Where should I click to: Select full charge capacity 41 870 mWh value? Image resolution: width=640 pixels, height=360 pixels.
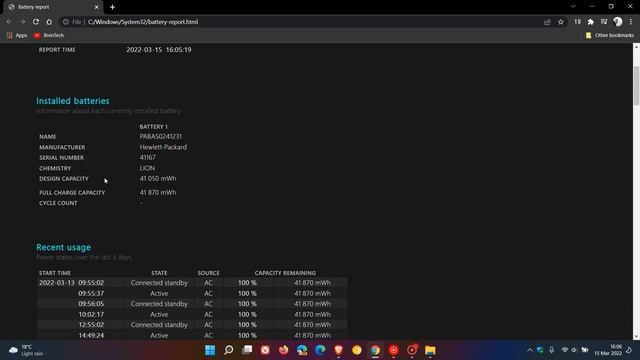158,192
